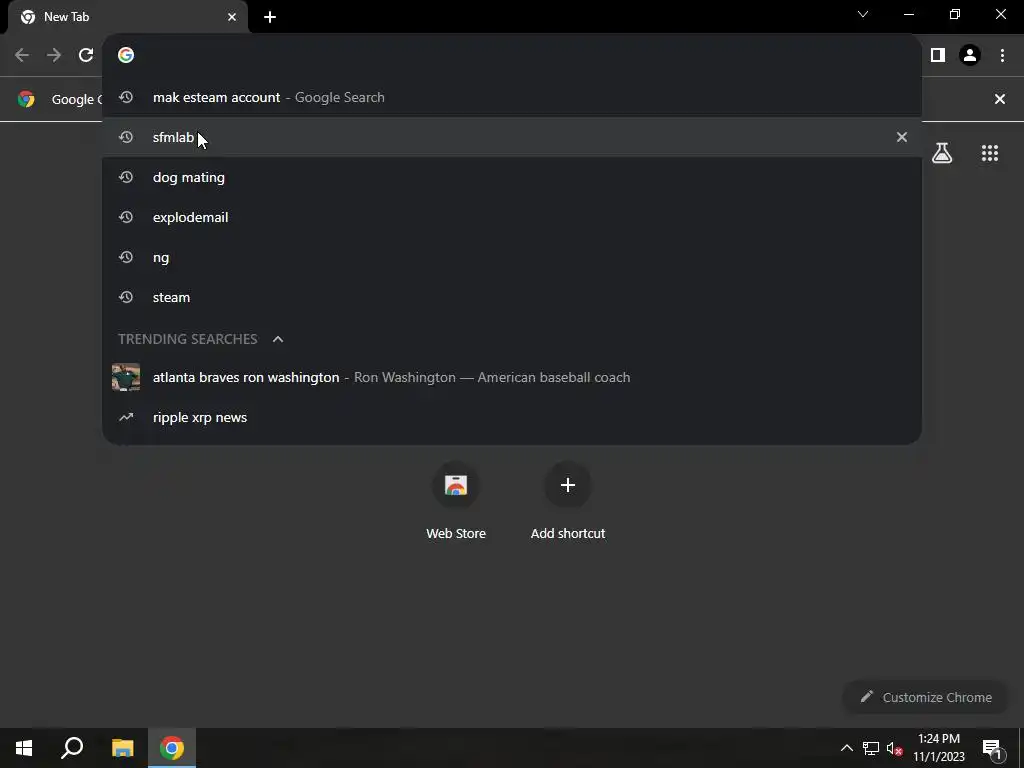Open the side panel icon
This screenshot has height=768, width=1024.
click(938, 56)
